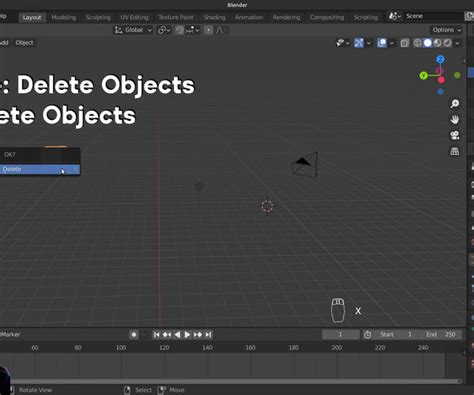Image resolution: width=474 pixels, height=395 pixels.
Task: Open the pivot point dropdown
Action: point(164,30)
